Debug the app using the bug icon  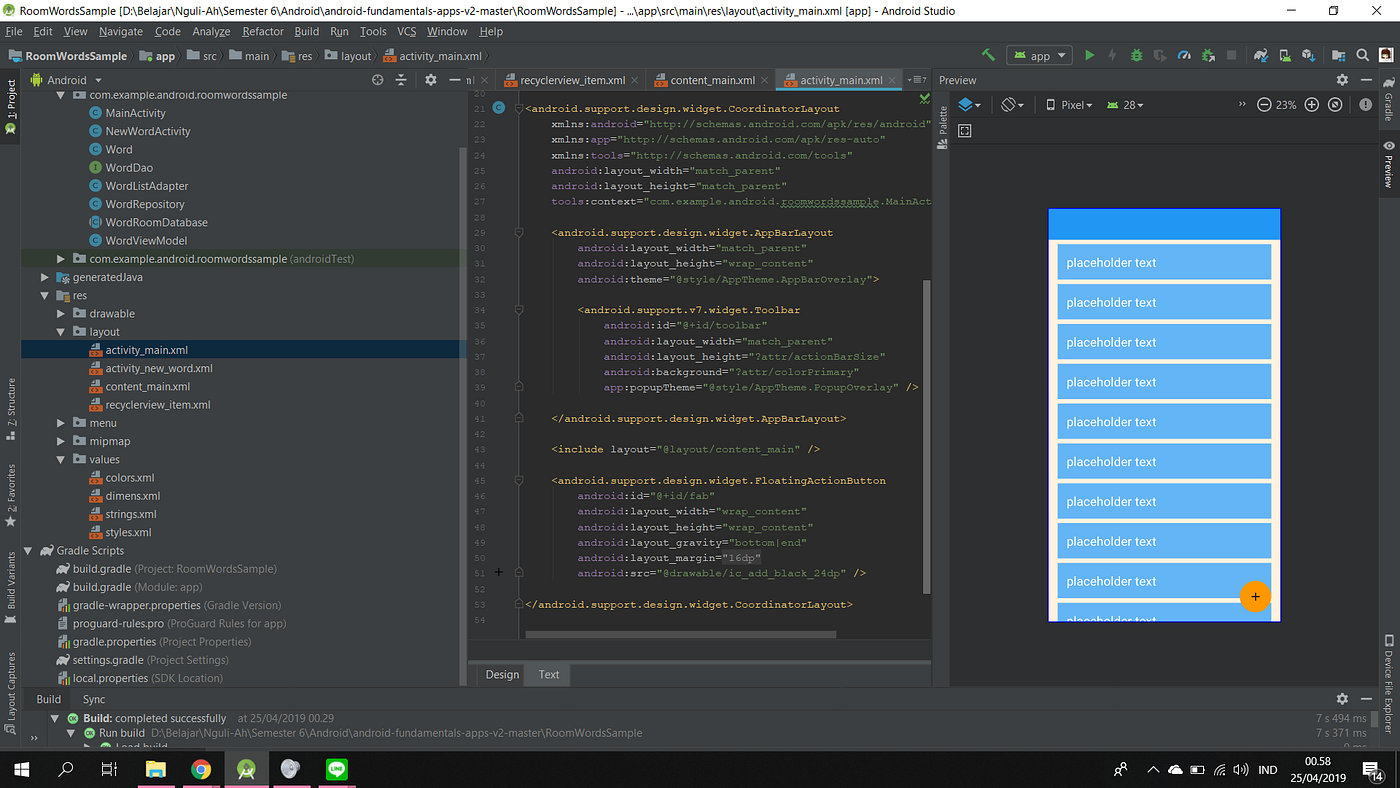click(x=1136, y=55)
